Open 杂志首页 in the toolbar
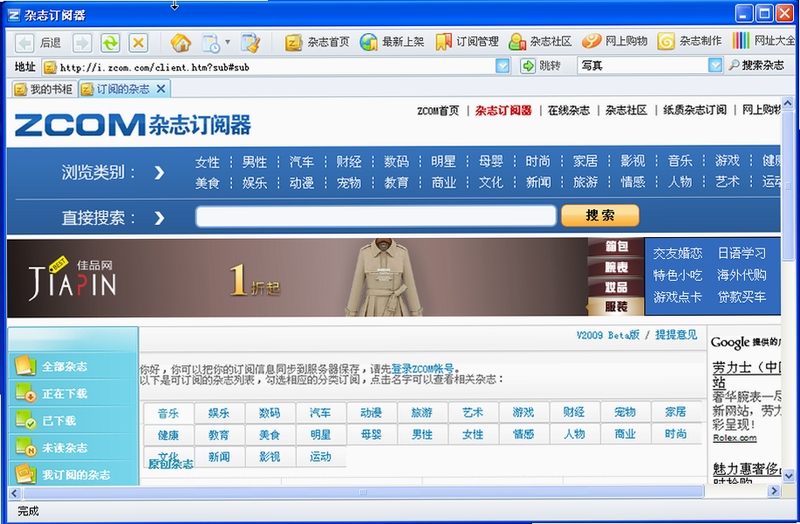Image resolution: width=800 pixels, height=524 pixels. point(317,42)
